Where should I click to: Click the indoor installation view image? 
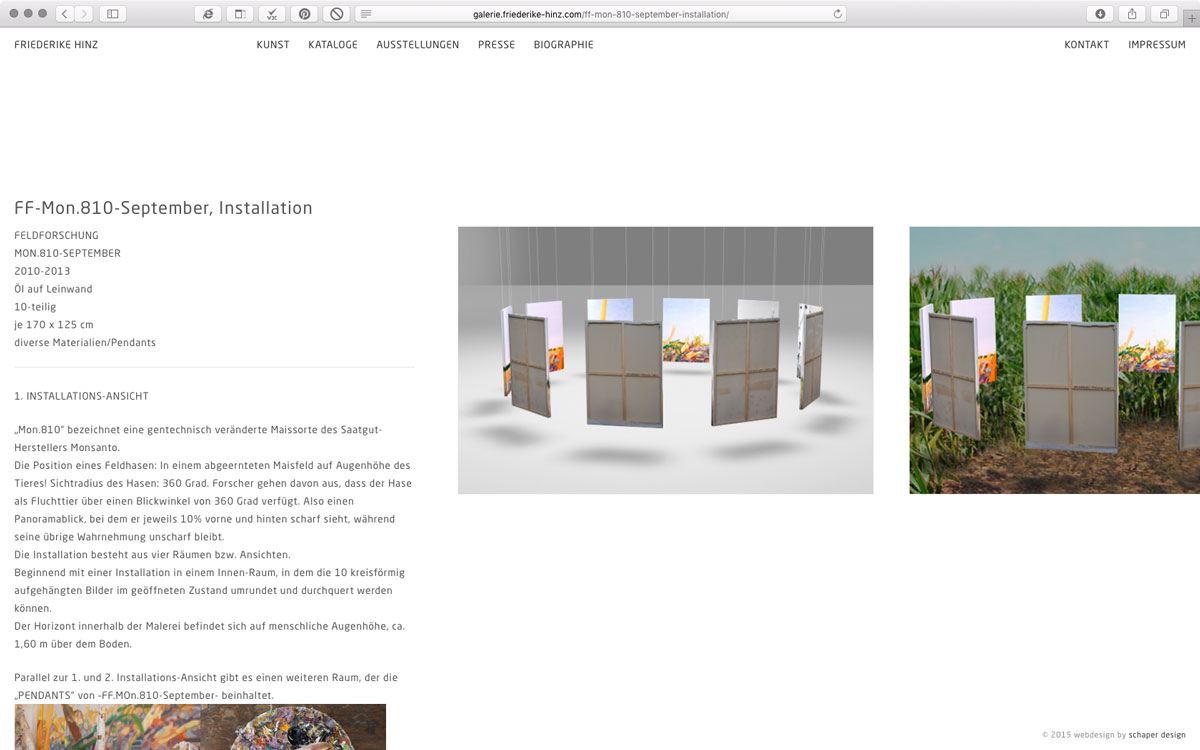(666, 360)
